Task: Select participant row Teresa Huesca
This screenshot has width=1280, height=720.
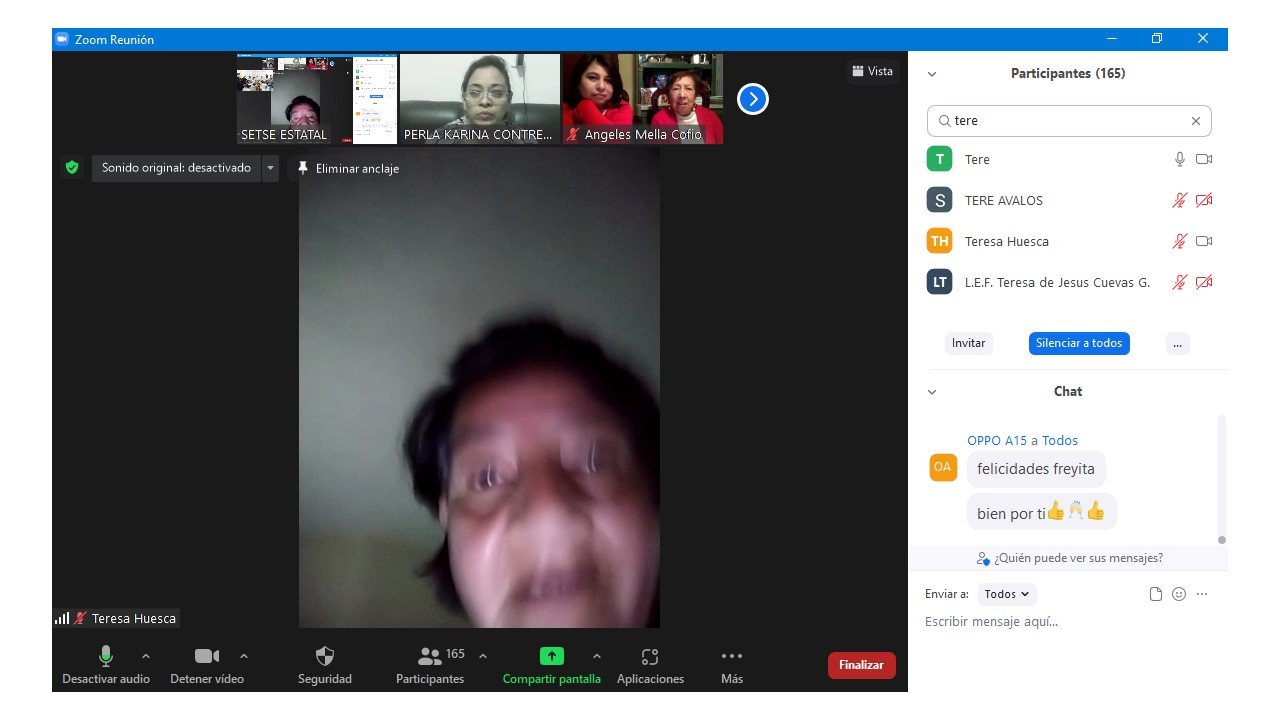Action: [x=1068, y=241]
